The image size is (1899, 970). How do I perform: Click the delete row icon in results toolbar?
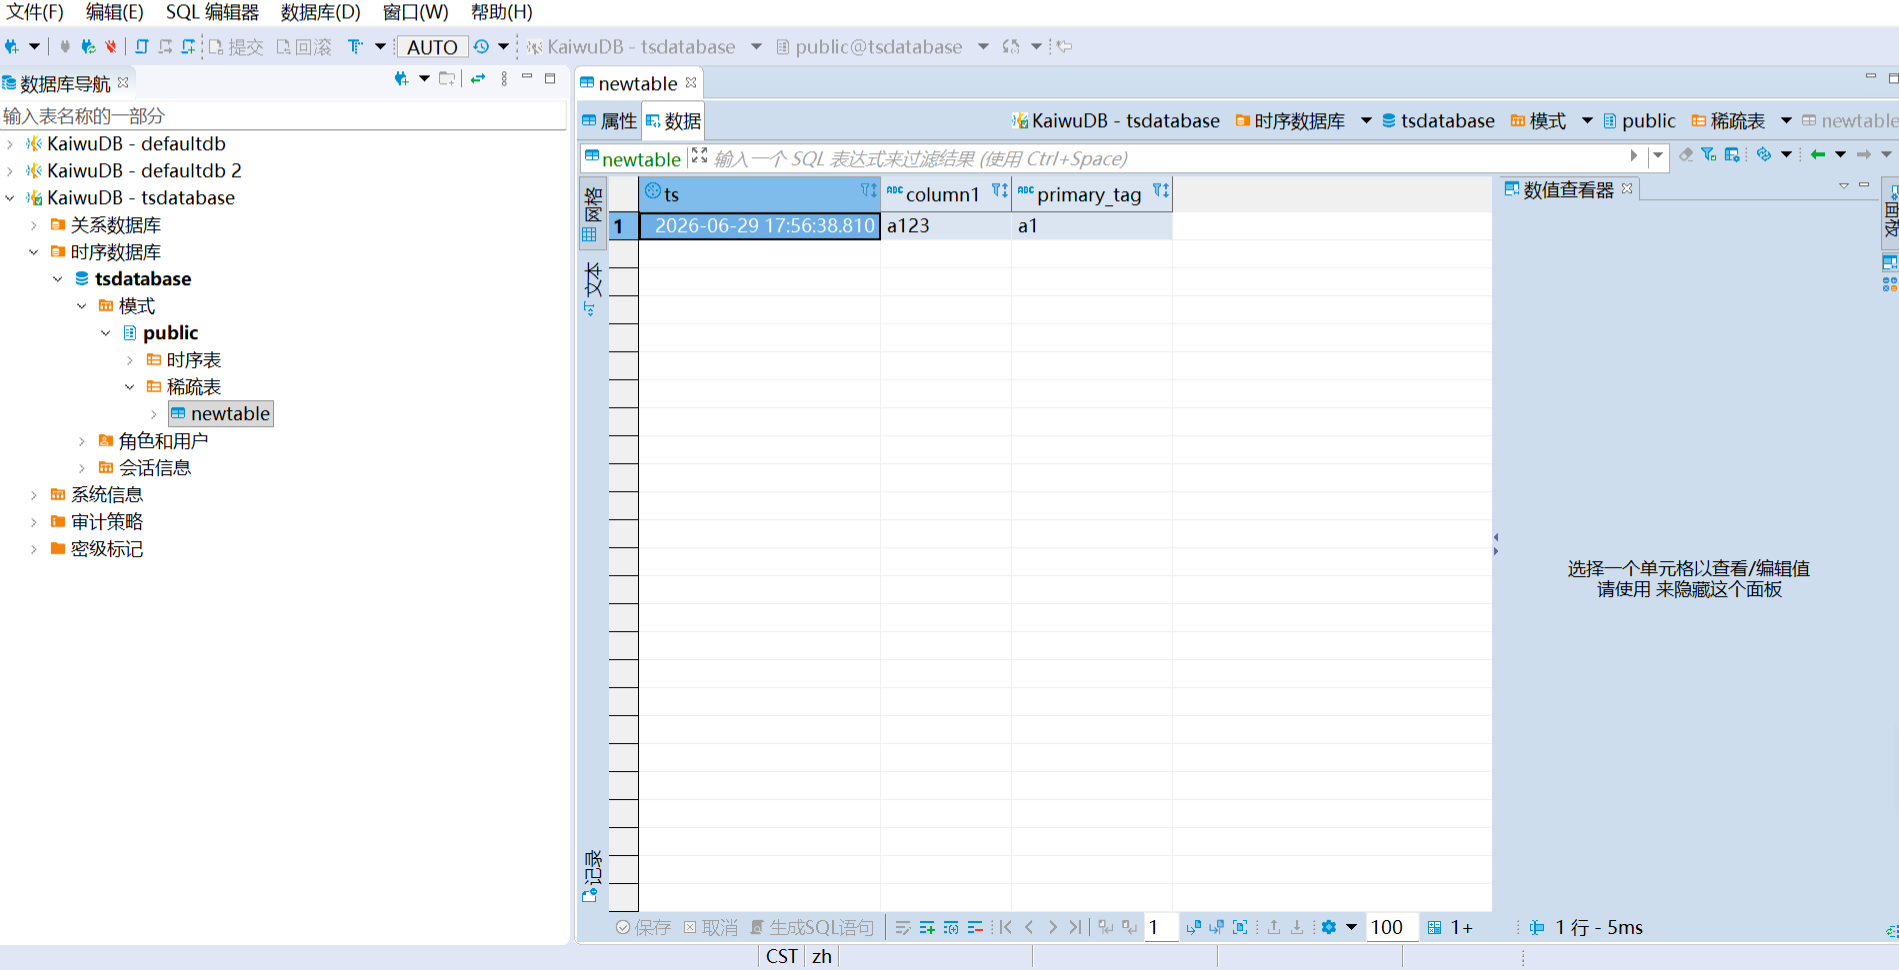[975, 928]
